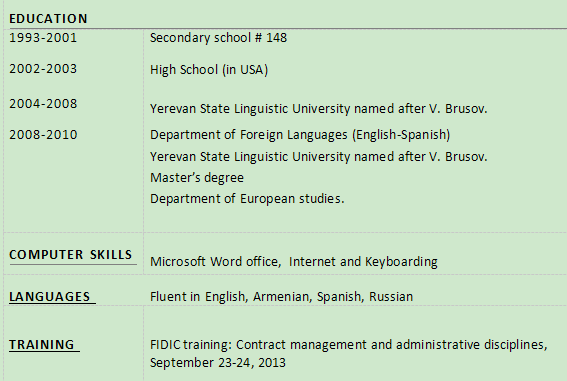
Task: Place cursor in 'Secondary school # 148' text
Action: [218, 38]
